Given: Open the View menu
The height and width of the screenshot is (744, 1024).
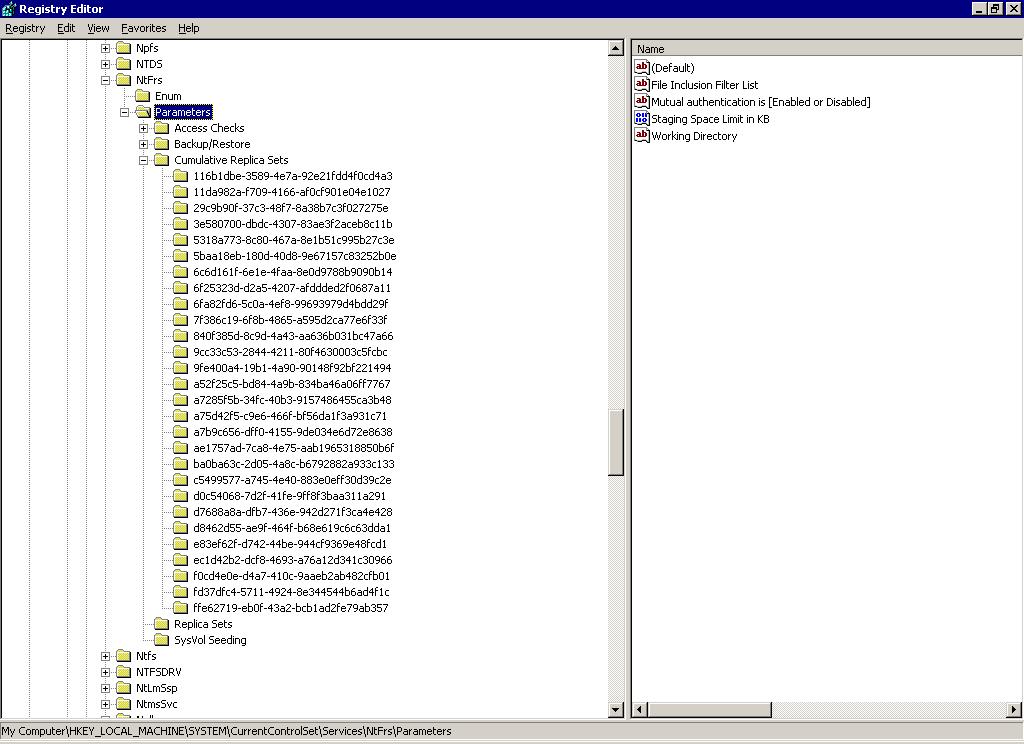Looking at the screenshot, I should point(97,28).
